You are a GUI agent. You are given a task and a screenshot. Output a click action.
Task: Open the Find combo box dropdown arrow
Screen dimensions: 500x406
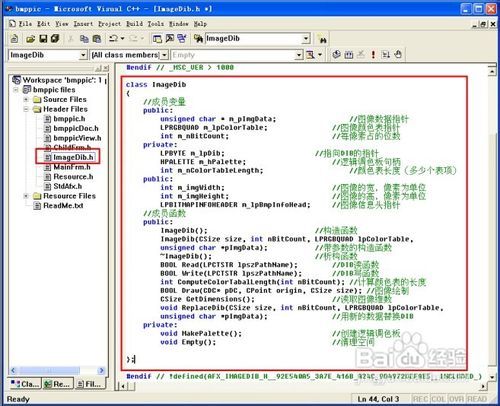click(306, 39)
